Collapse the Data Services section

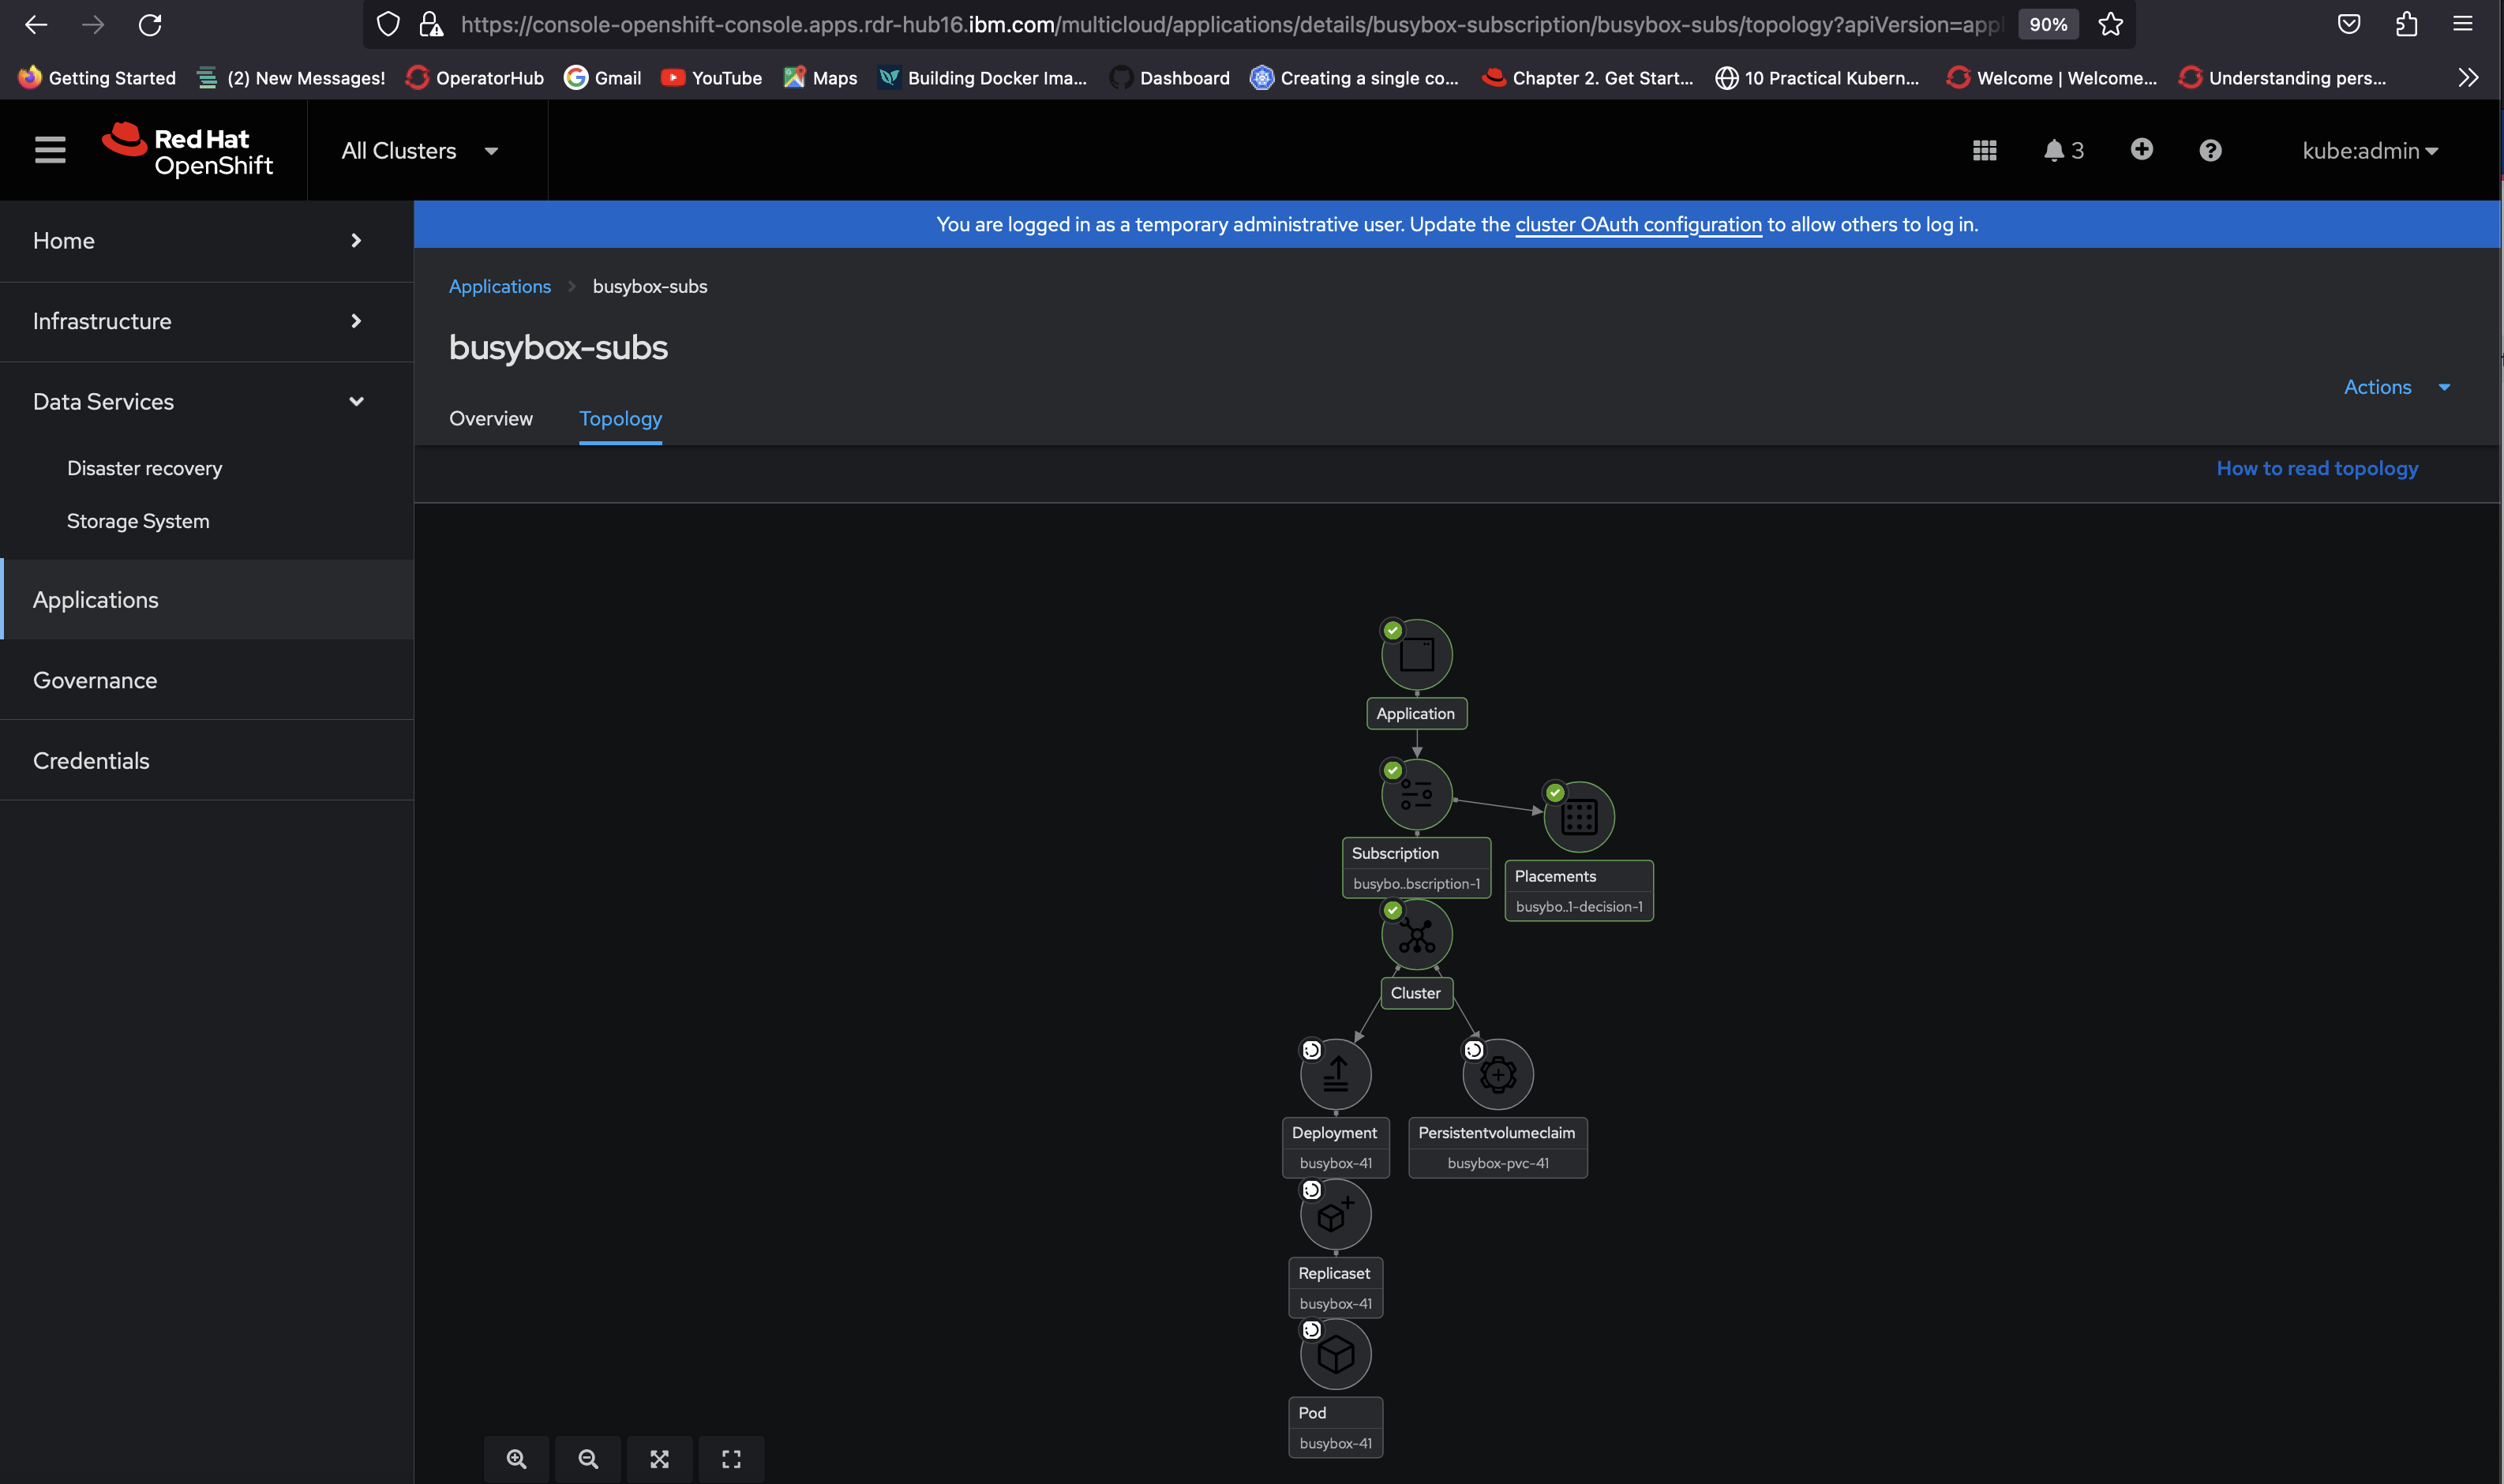[356, 402]
